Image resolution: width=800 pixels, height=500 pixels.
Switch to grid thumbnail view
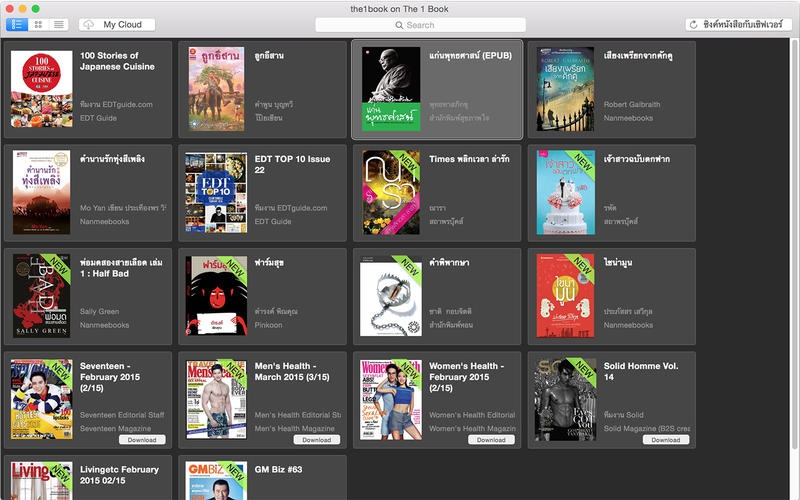pyautogui.click(x=38, y=24)
